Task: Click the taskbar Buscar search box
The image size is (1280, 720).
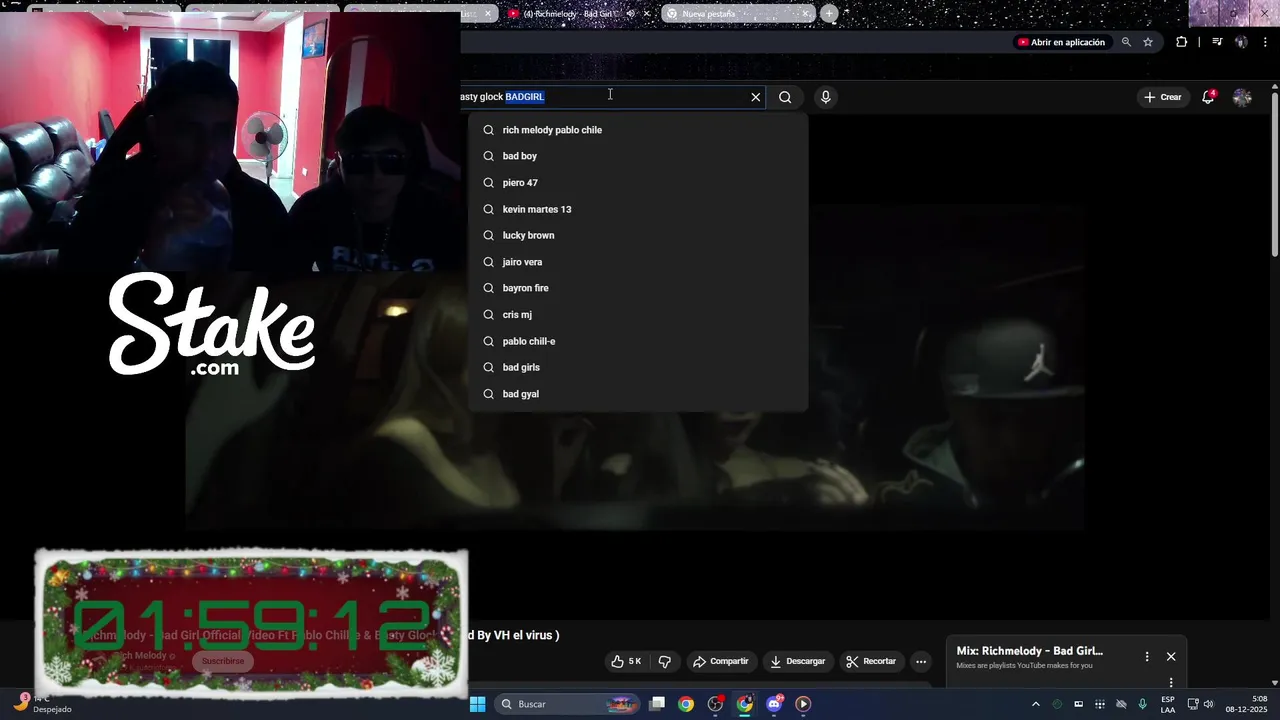Action: click(x=567, y=704)
